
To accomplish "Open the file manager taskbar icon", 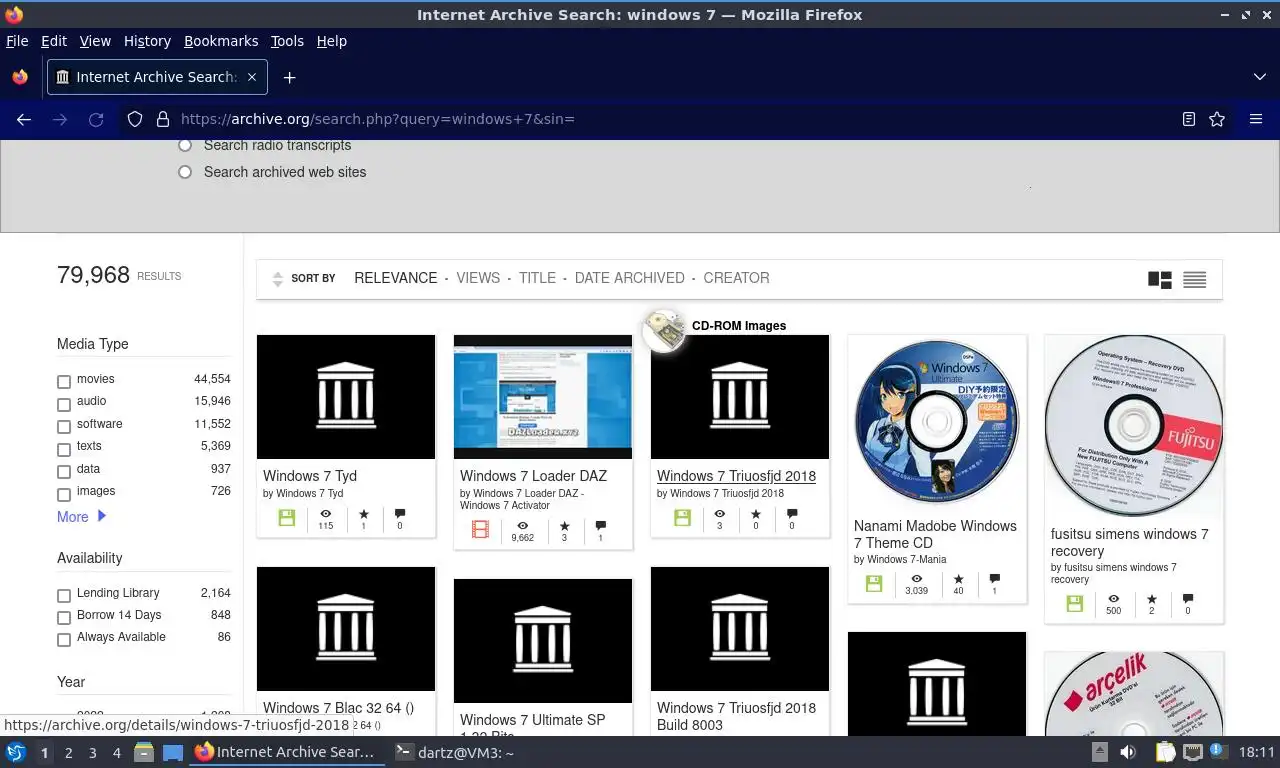I will [x=143, y=752].
